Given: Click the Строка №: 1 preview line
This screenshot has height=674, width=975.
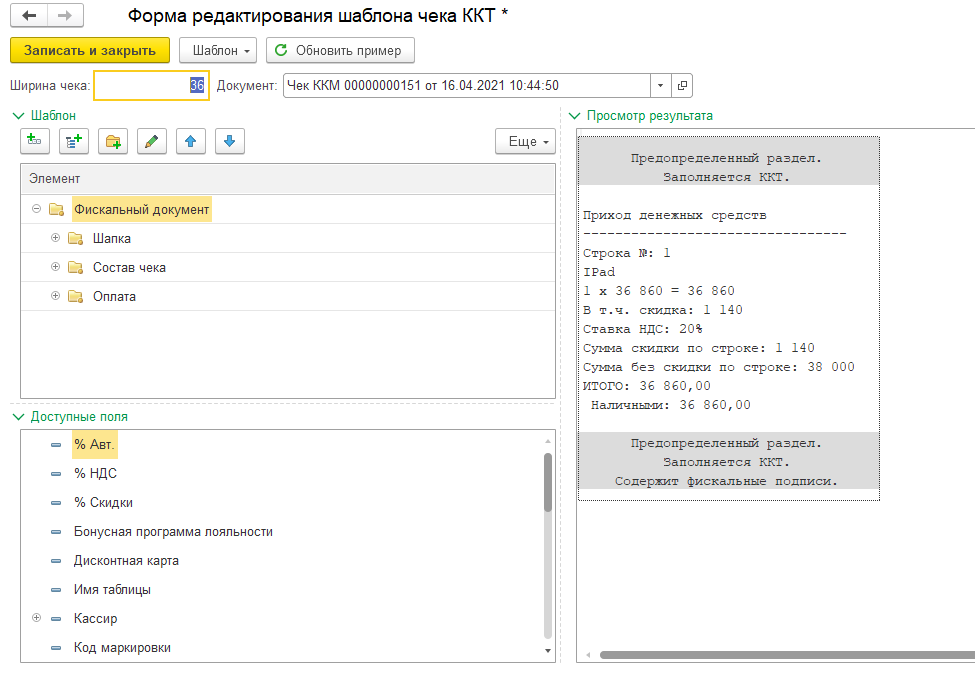Looking at the screenshot, I should pos(627,253).
